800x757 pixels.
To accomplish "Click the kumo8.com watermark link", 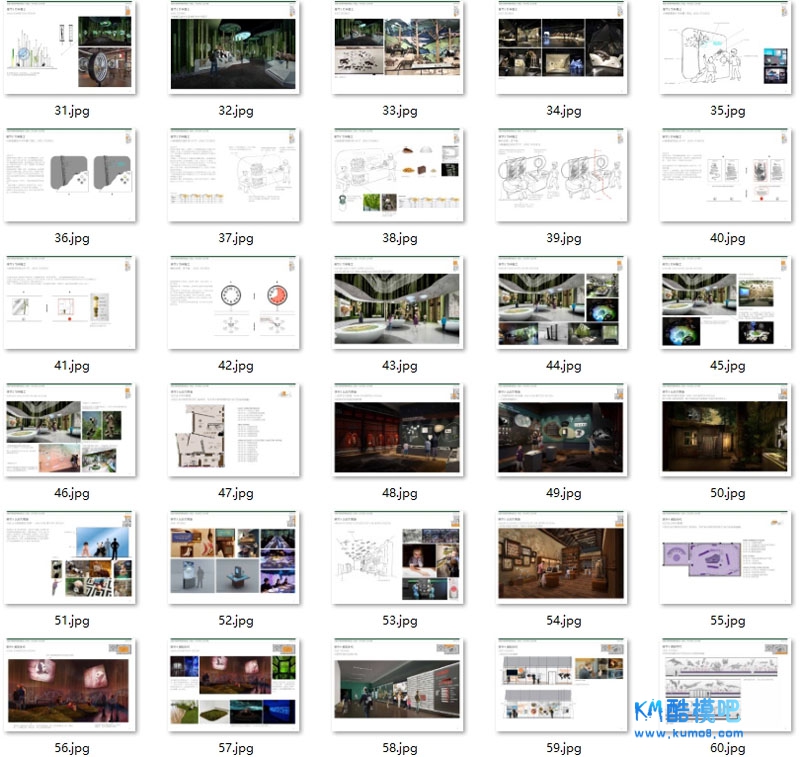I will click(x=688, y=733).
